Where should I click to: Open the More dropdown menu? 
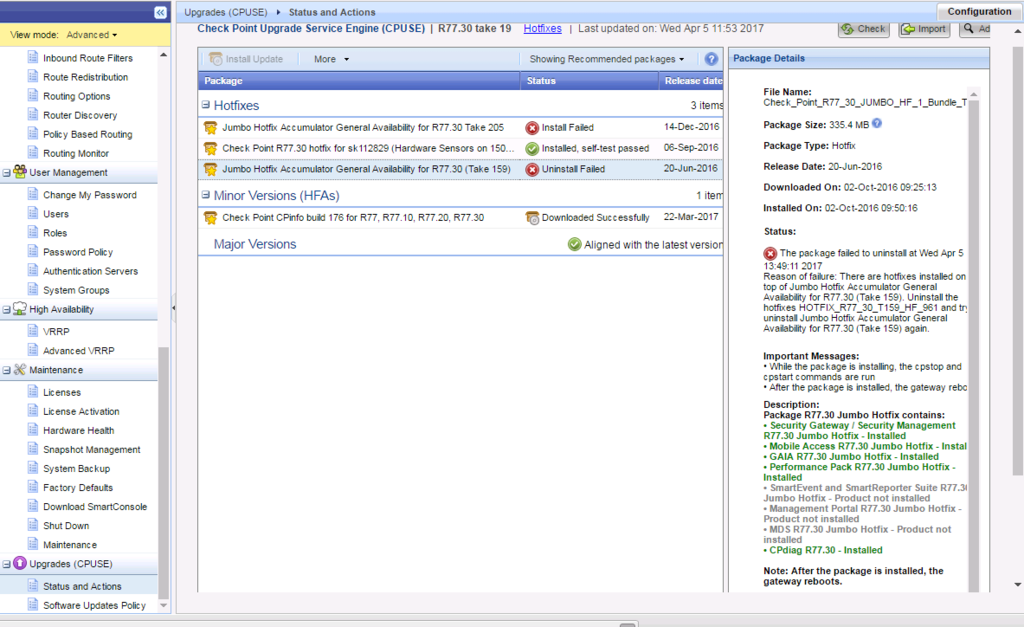[331, 59]
